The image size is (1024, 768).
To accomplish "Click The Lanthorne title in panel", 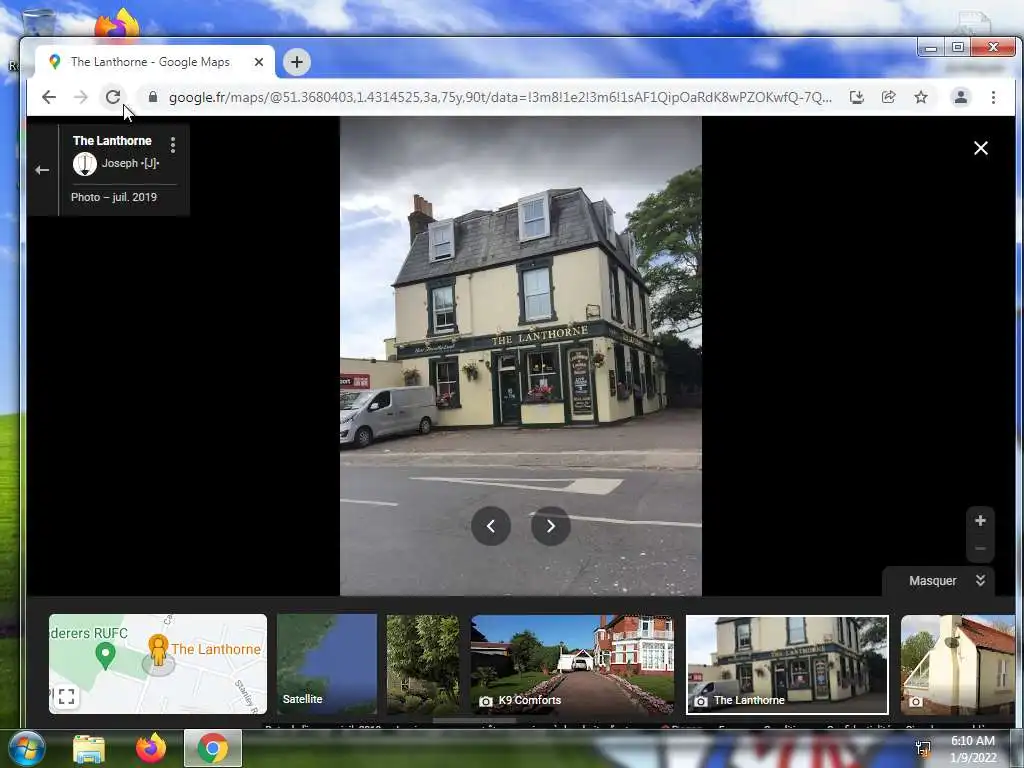I will tap(112, 140).
